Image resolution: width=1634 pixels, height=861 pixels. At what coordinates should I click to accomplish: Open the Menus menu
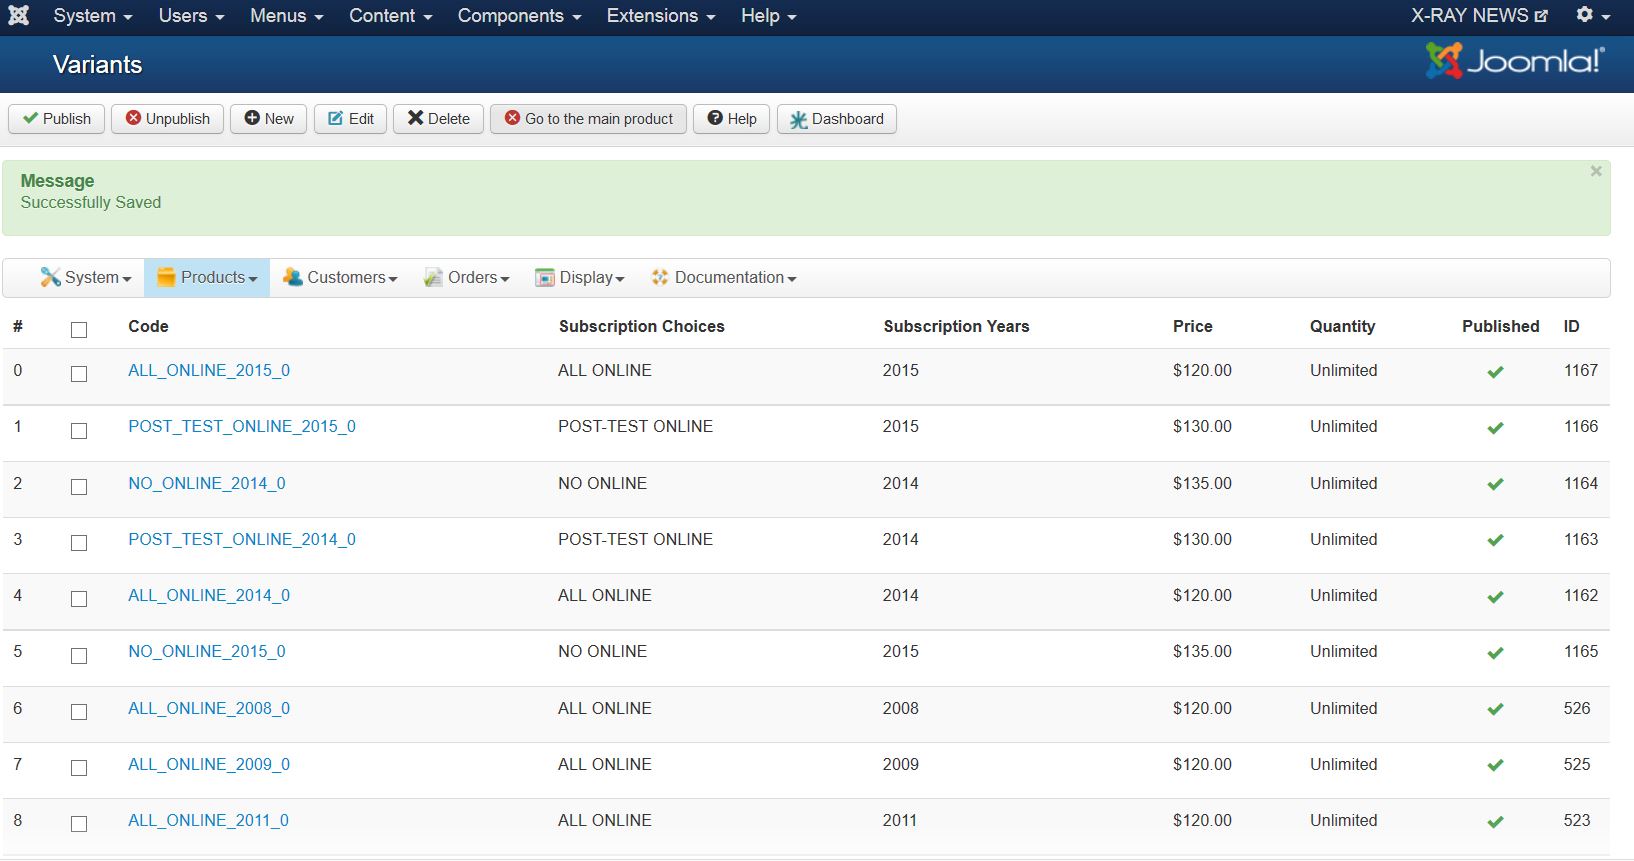pos(287,16)
